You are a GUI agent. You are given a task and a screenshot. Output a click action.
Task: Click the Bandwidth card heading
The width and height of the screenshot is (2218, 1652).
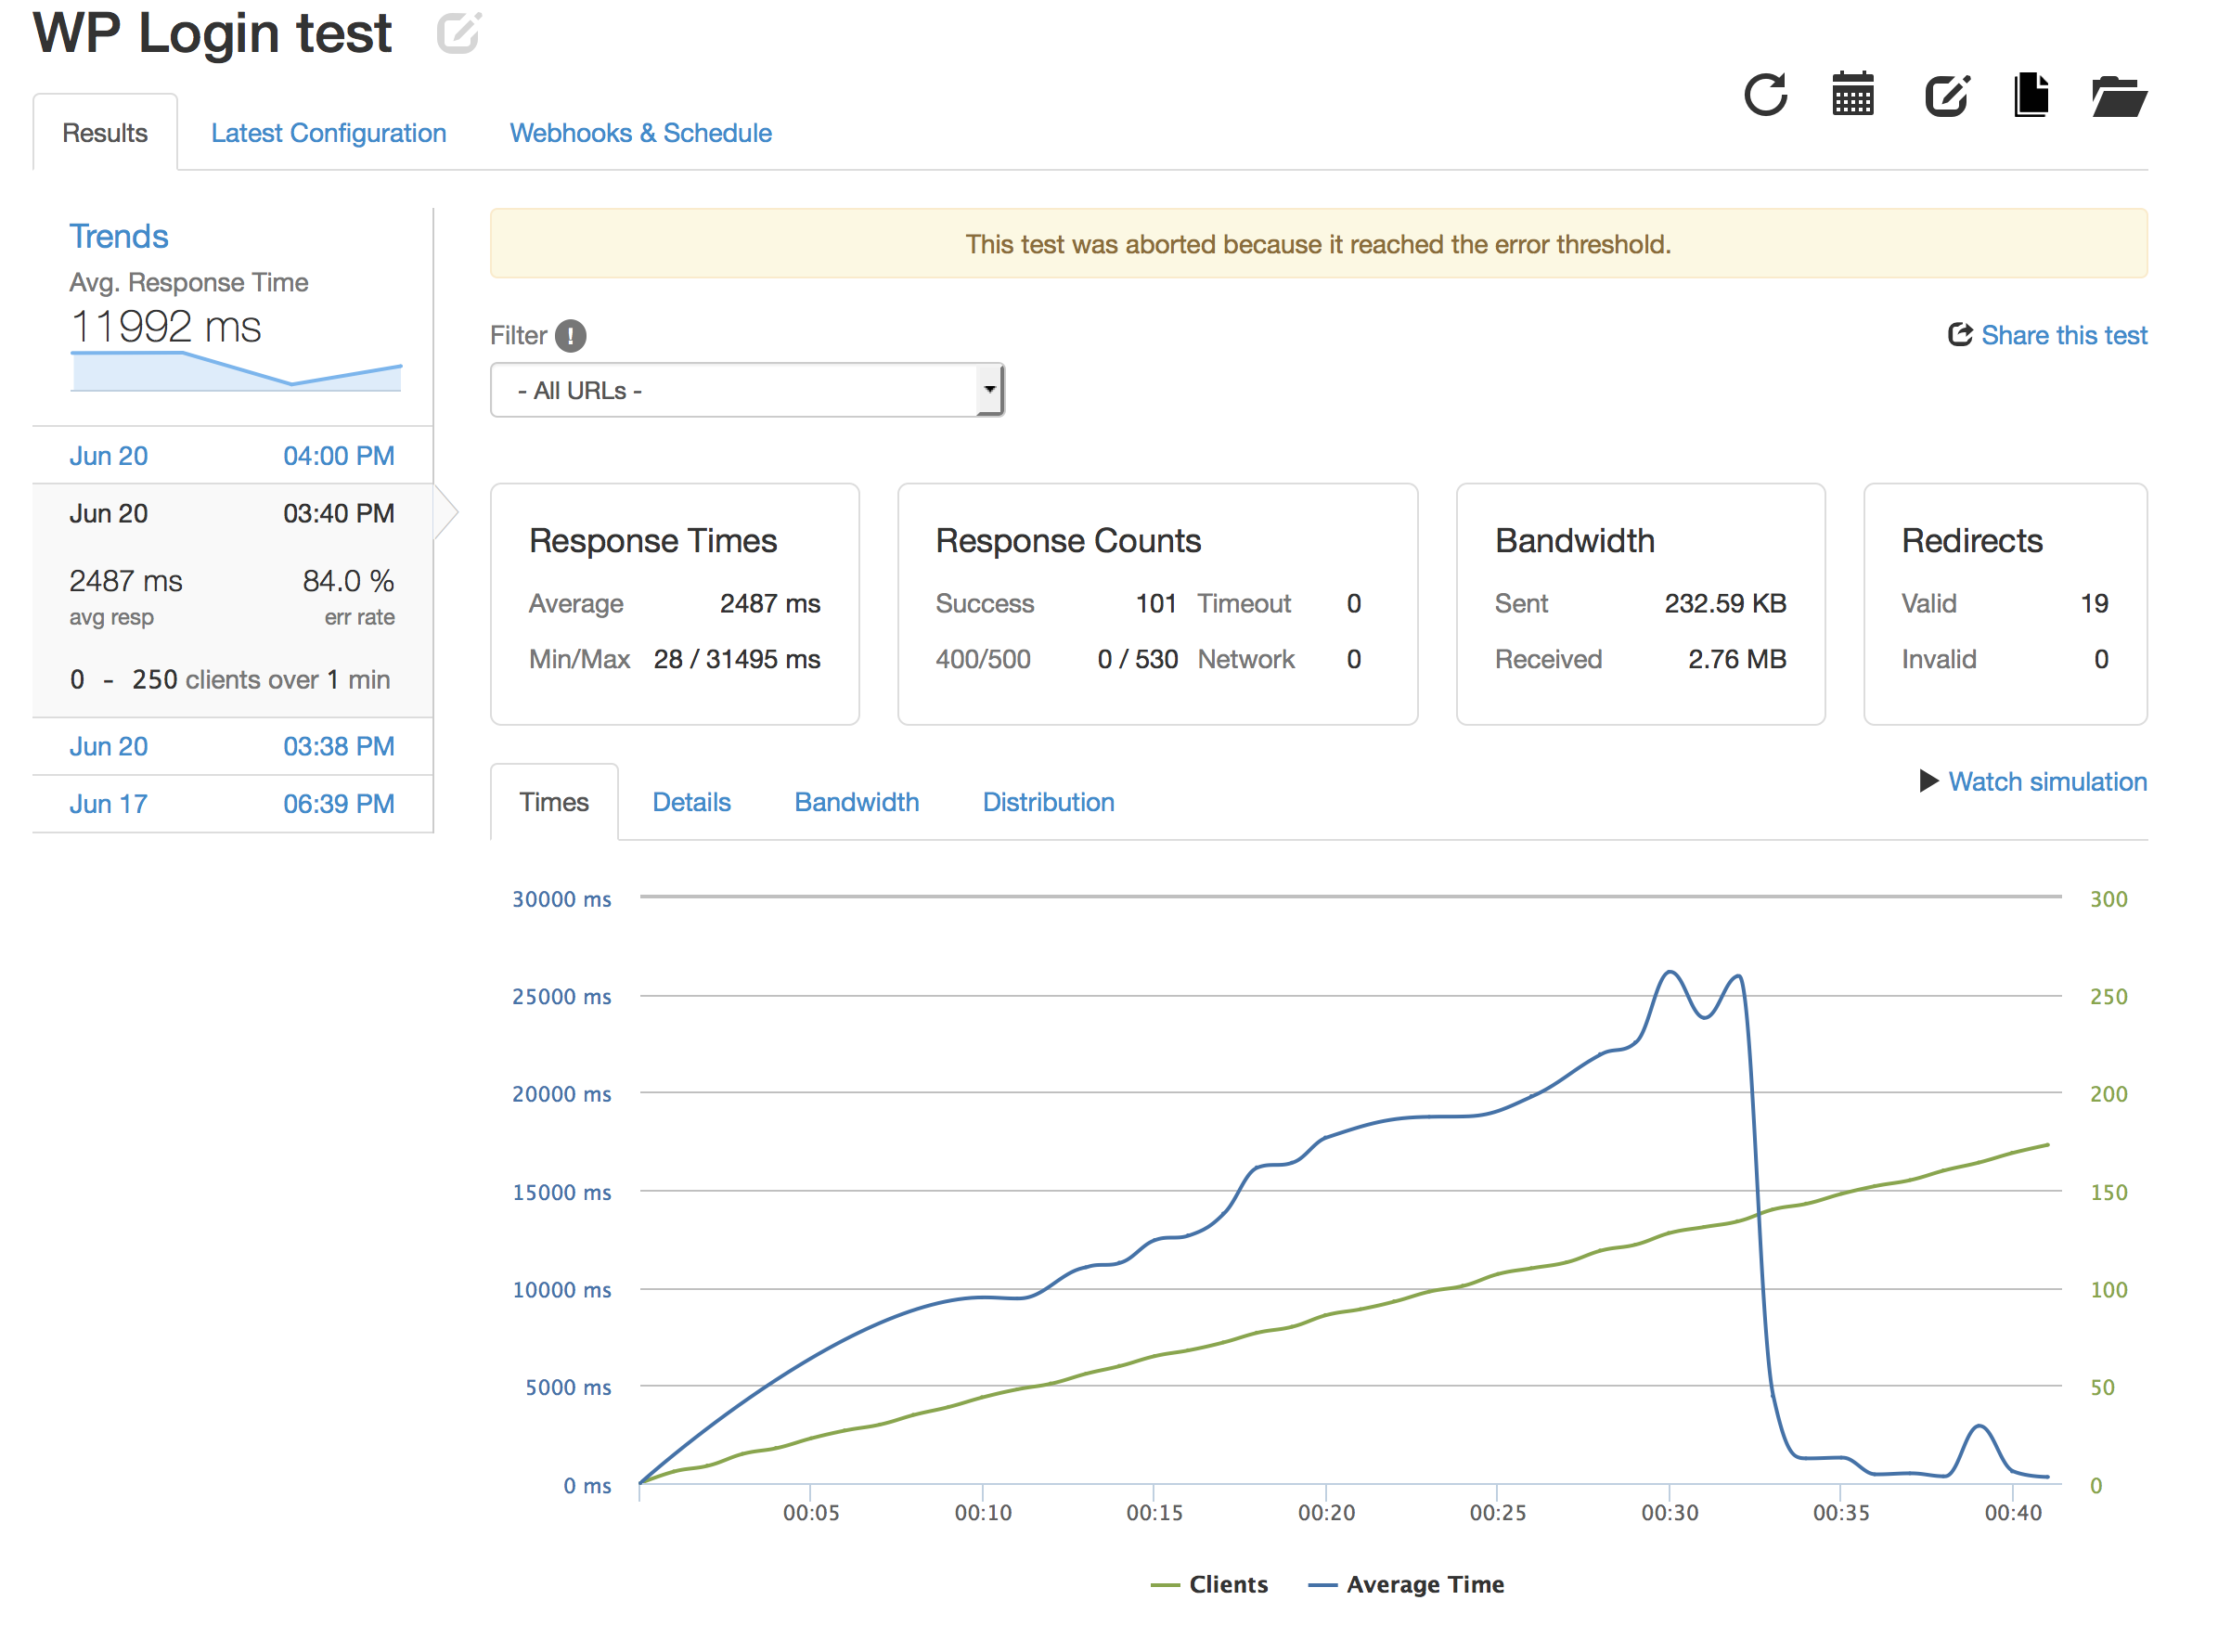[x=1575, y=540]
